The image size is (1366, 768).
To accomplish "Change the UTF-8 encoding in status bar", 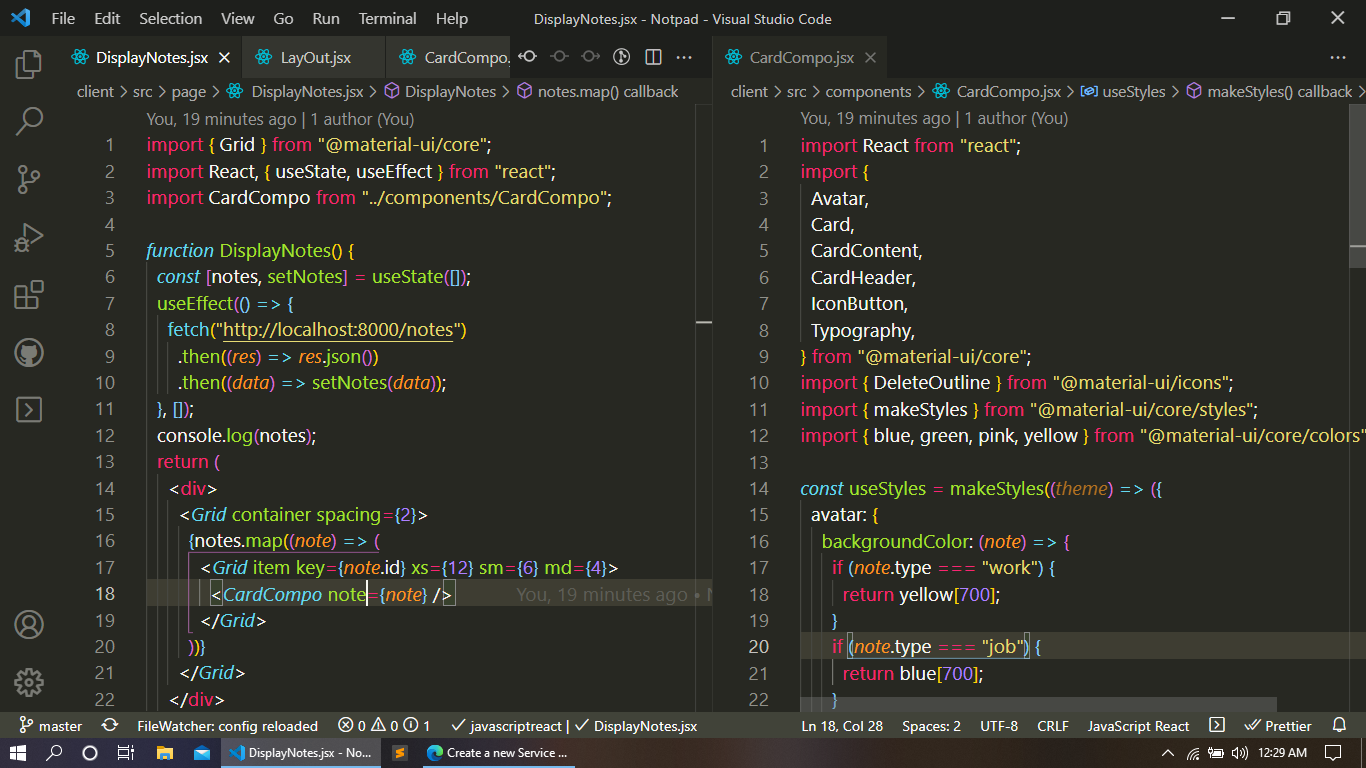I will (999, 726).
